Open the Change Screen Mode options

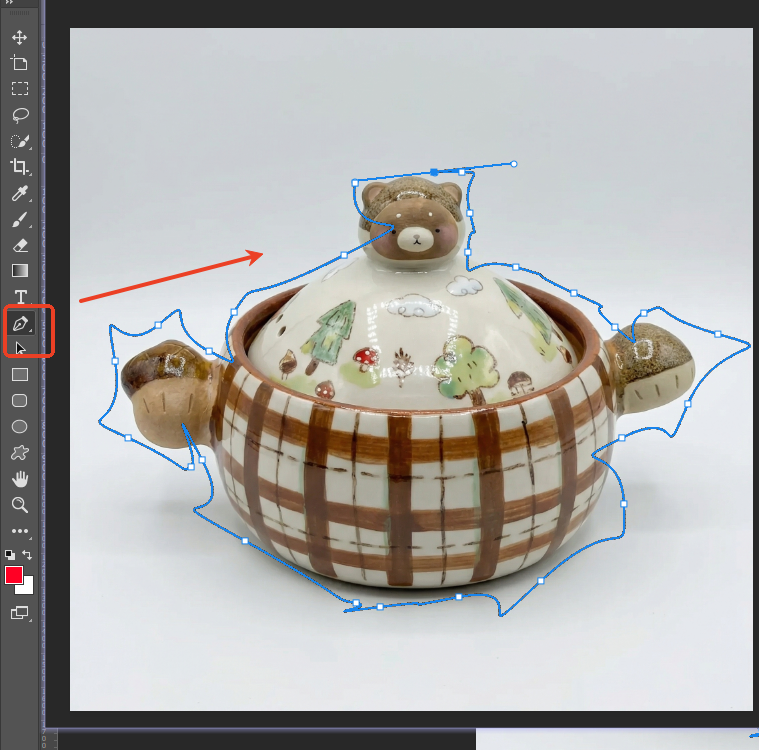click(x=19, y=612)
